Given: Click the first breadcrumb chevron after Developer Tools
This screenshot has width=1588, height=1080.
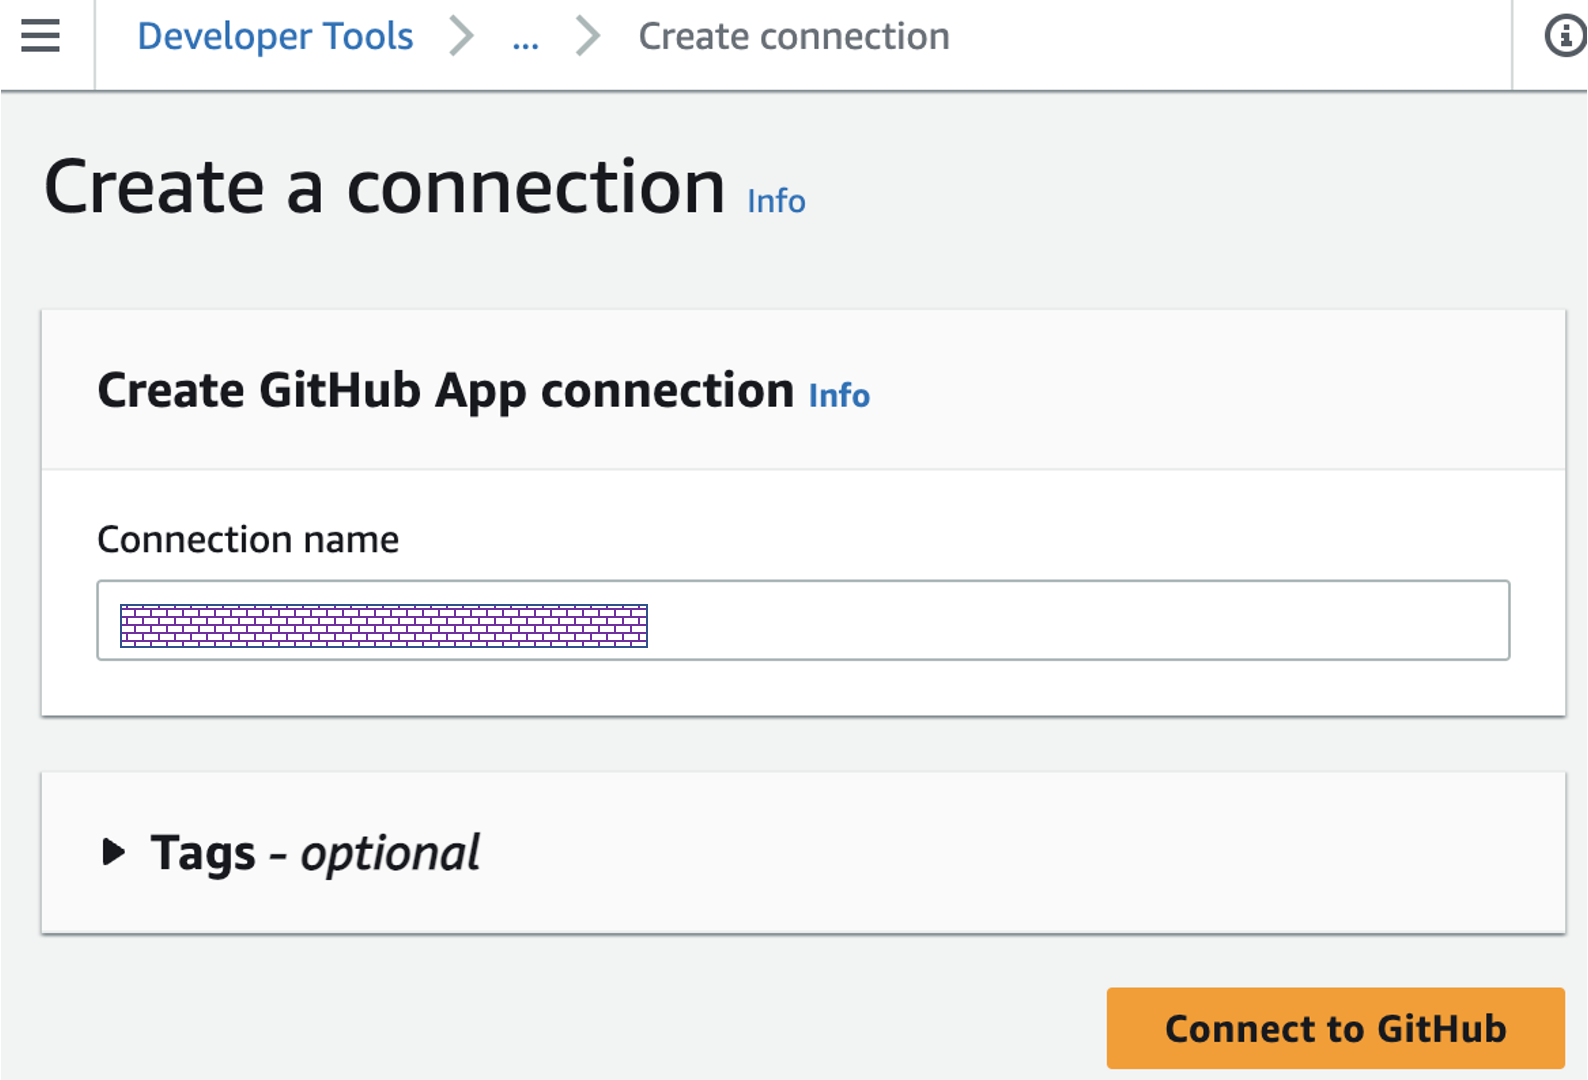Looking at the screenshot, I should coord(461,37).
